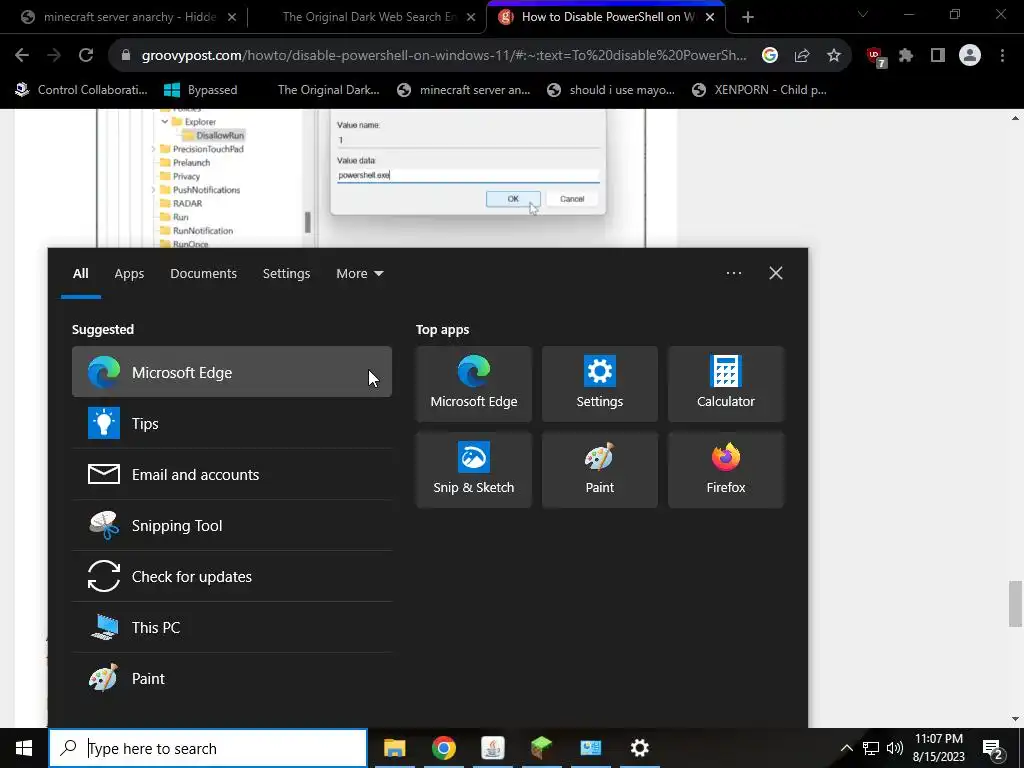Toggle Chrome side panel
The height and width of the screenshot is (768, 1024).
938,56
